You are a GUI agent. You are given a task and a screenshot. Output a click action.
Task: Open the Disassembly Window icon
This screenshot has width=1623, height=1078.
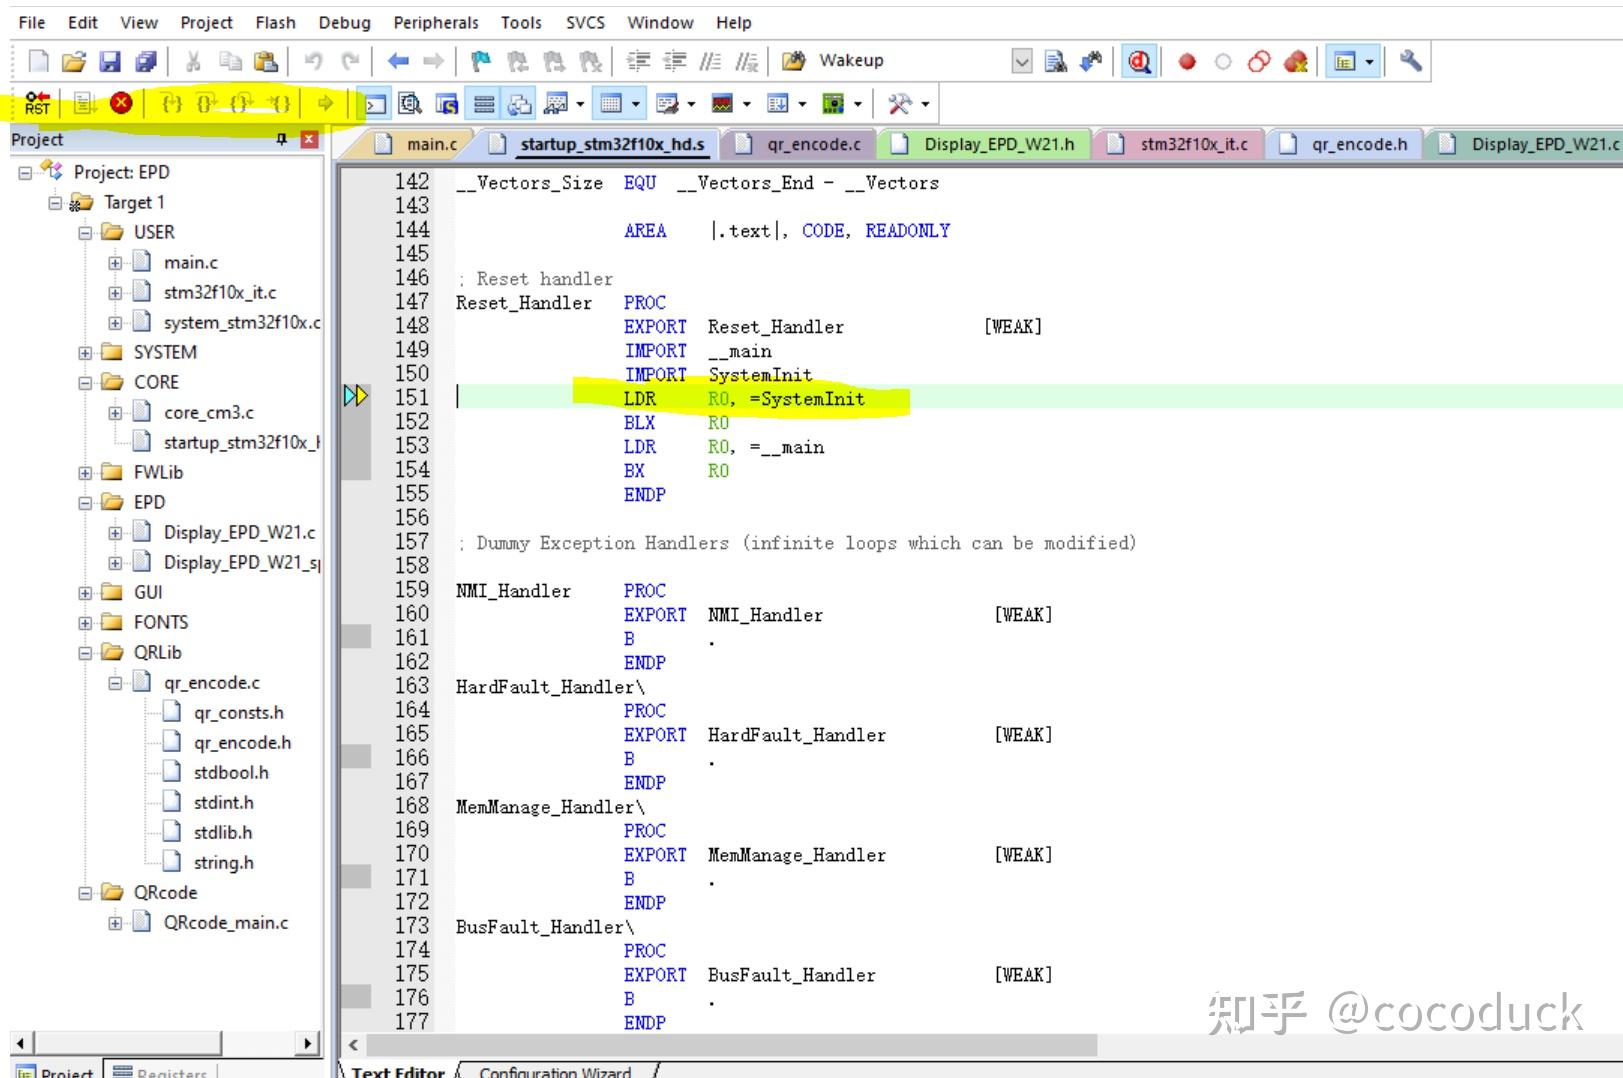[409, 101]
